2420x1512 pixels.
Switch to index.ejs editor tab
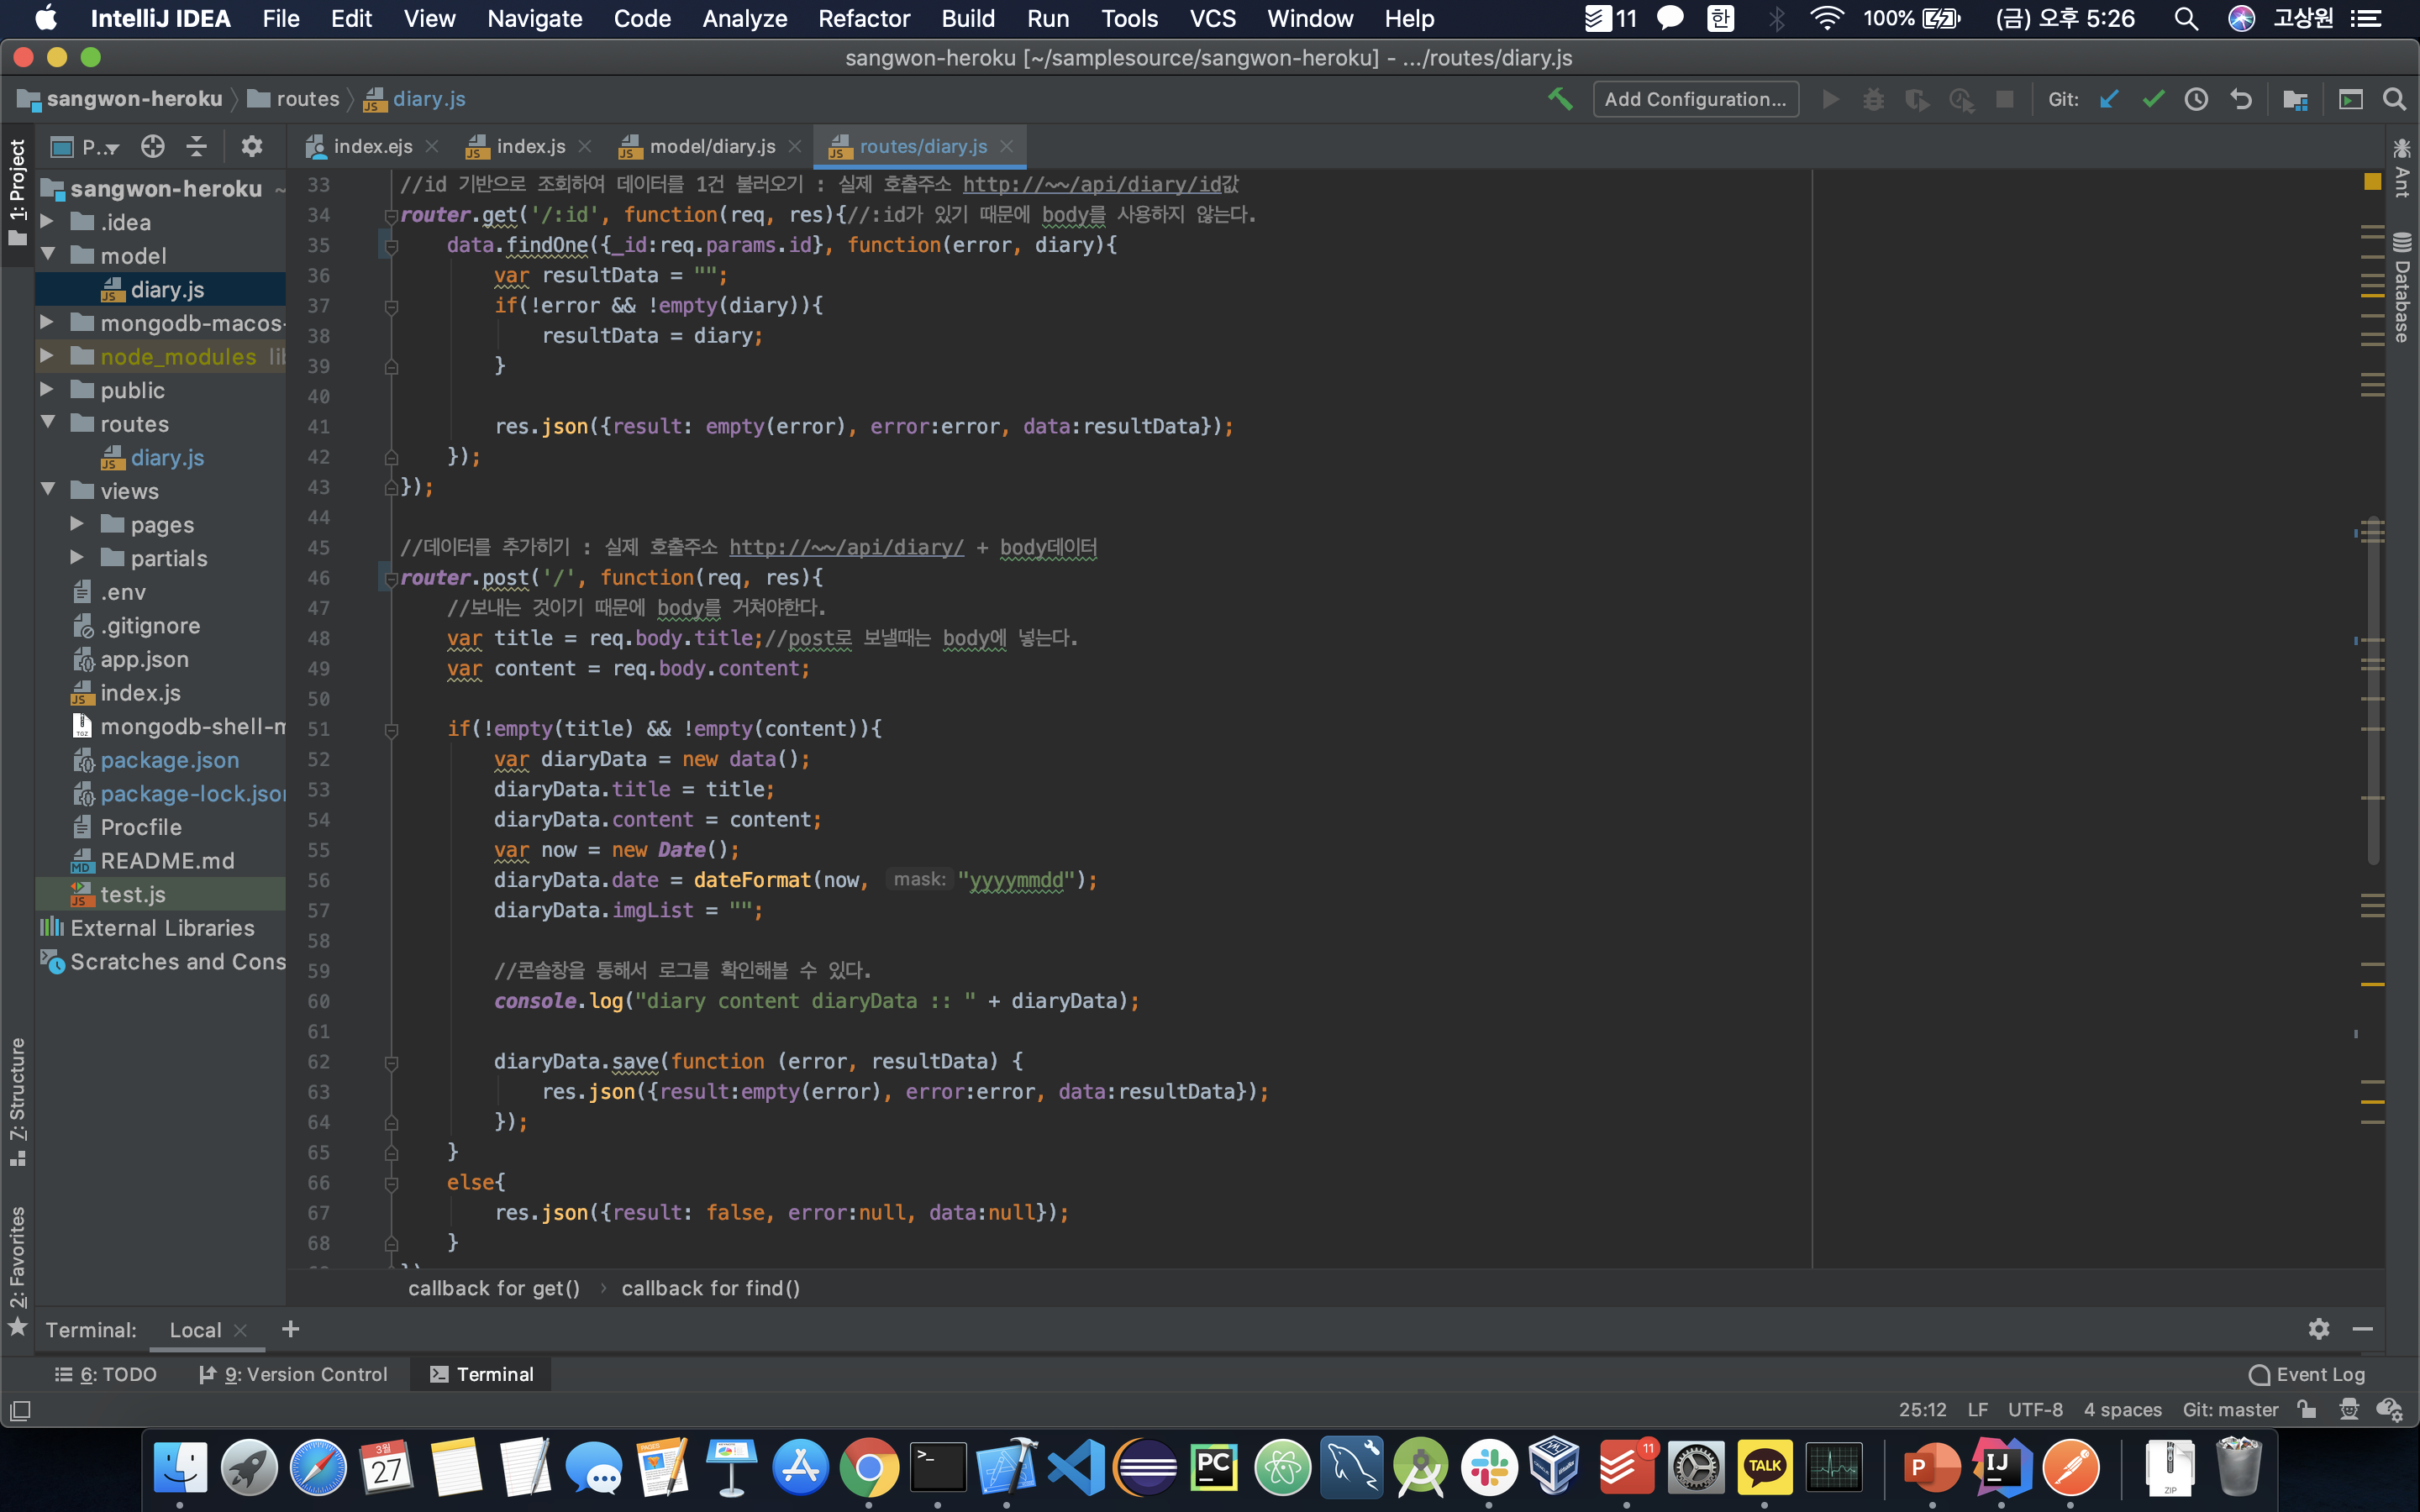click(x=371, y=146)
